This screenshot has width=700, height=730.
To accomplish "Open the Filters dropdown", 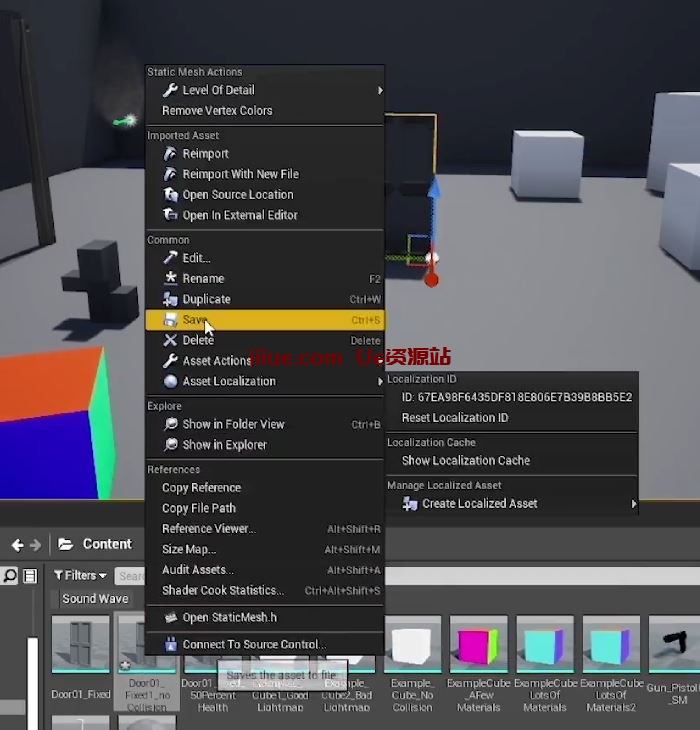I will coord(80,576).
